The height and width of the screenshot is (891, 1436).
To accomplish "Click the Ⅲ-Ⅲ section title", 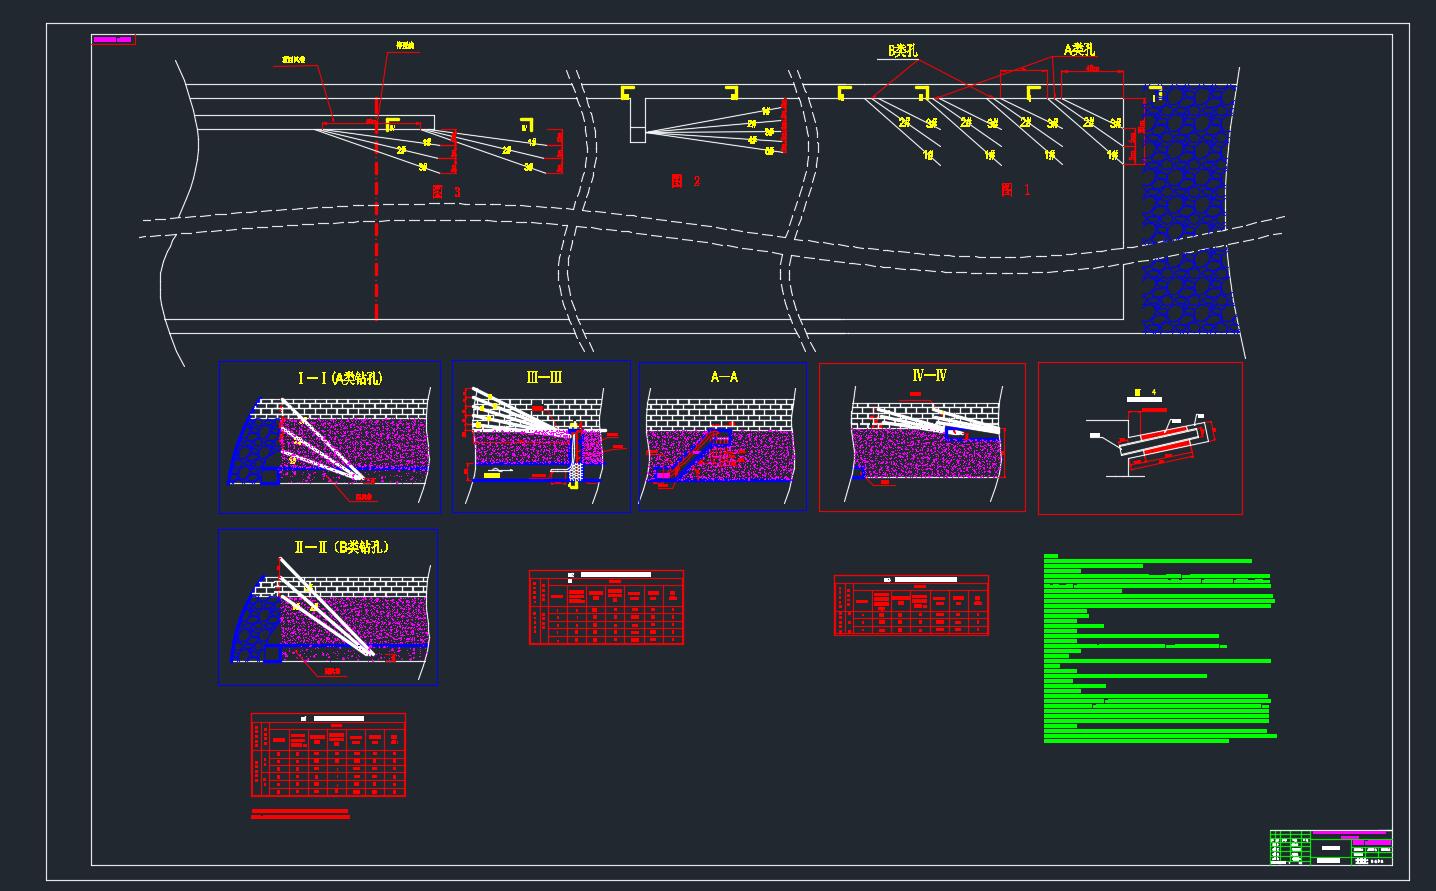I will click(544, 377).
